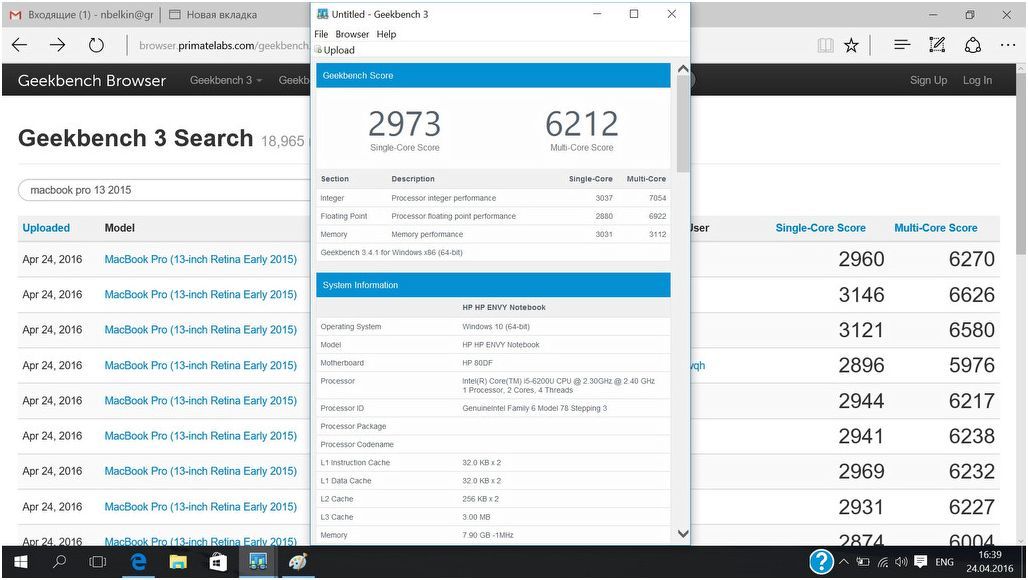Expand the Geekbench 3 navbar dropdown
This screenshot has height=580, width=1028.
click(226, 80)
